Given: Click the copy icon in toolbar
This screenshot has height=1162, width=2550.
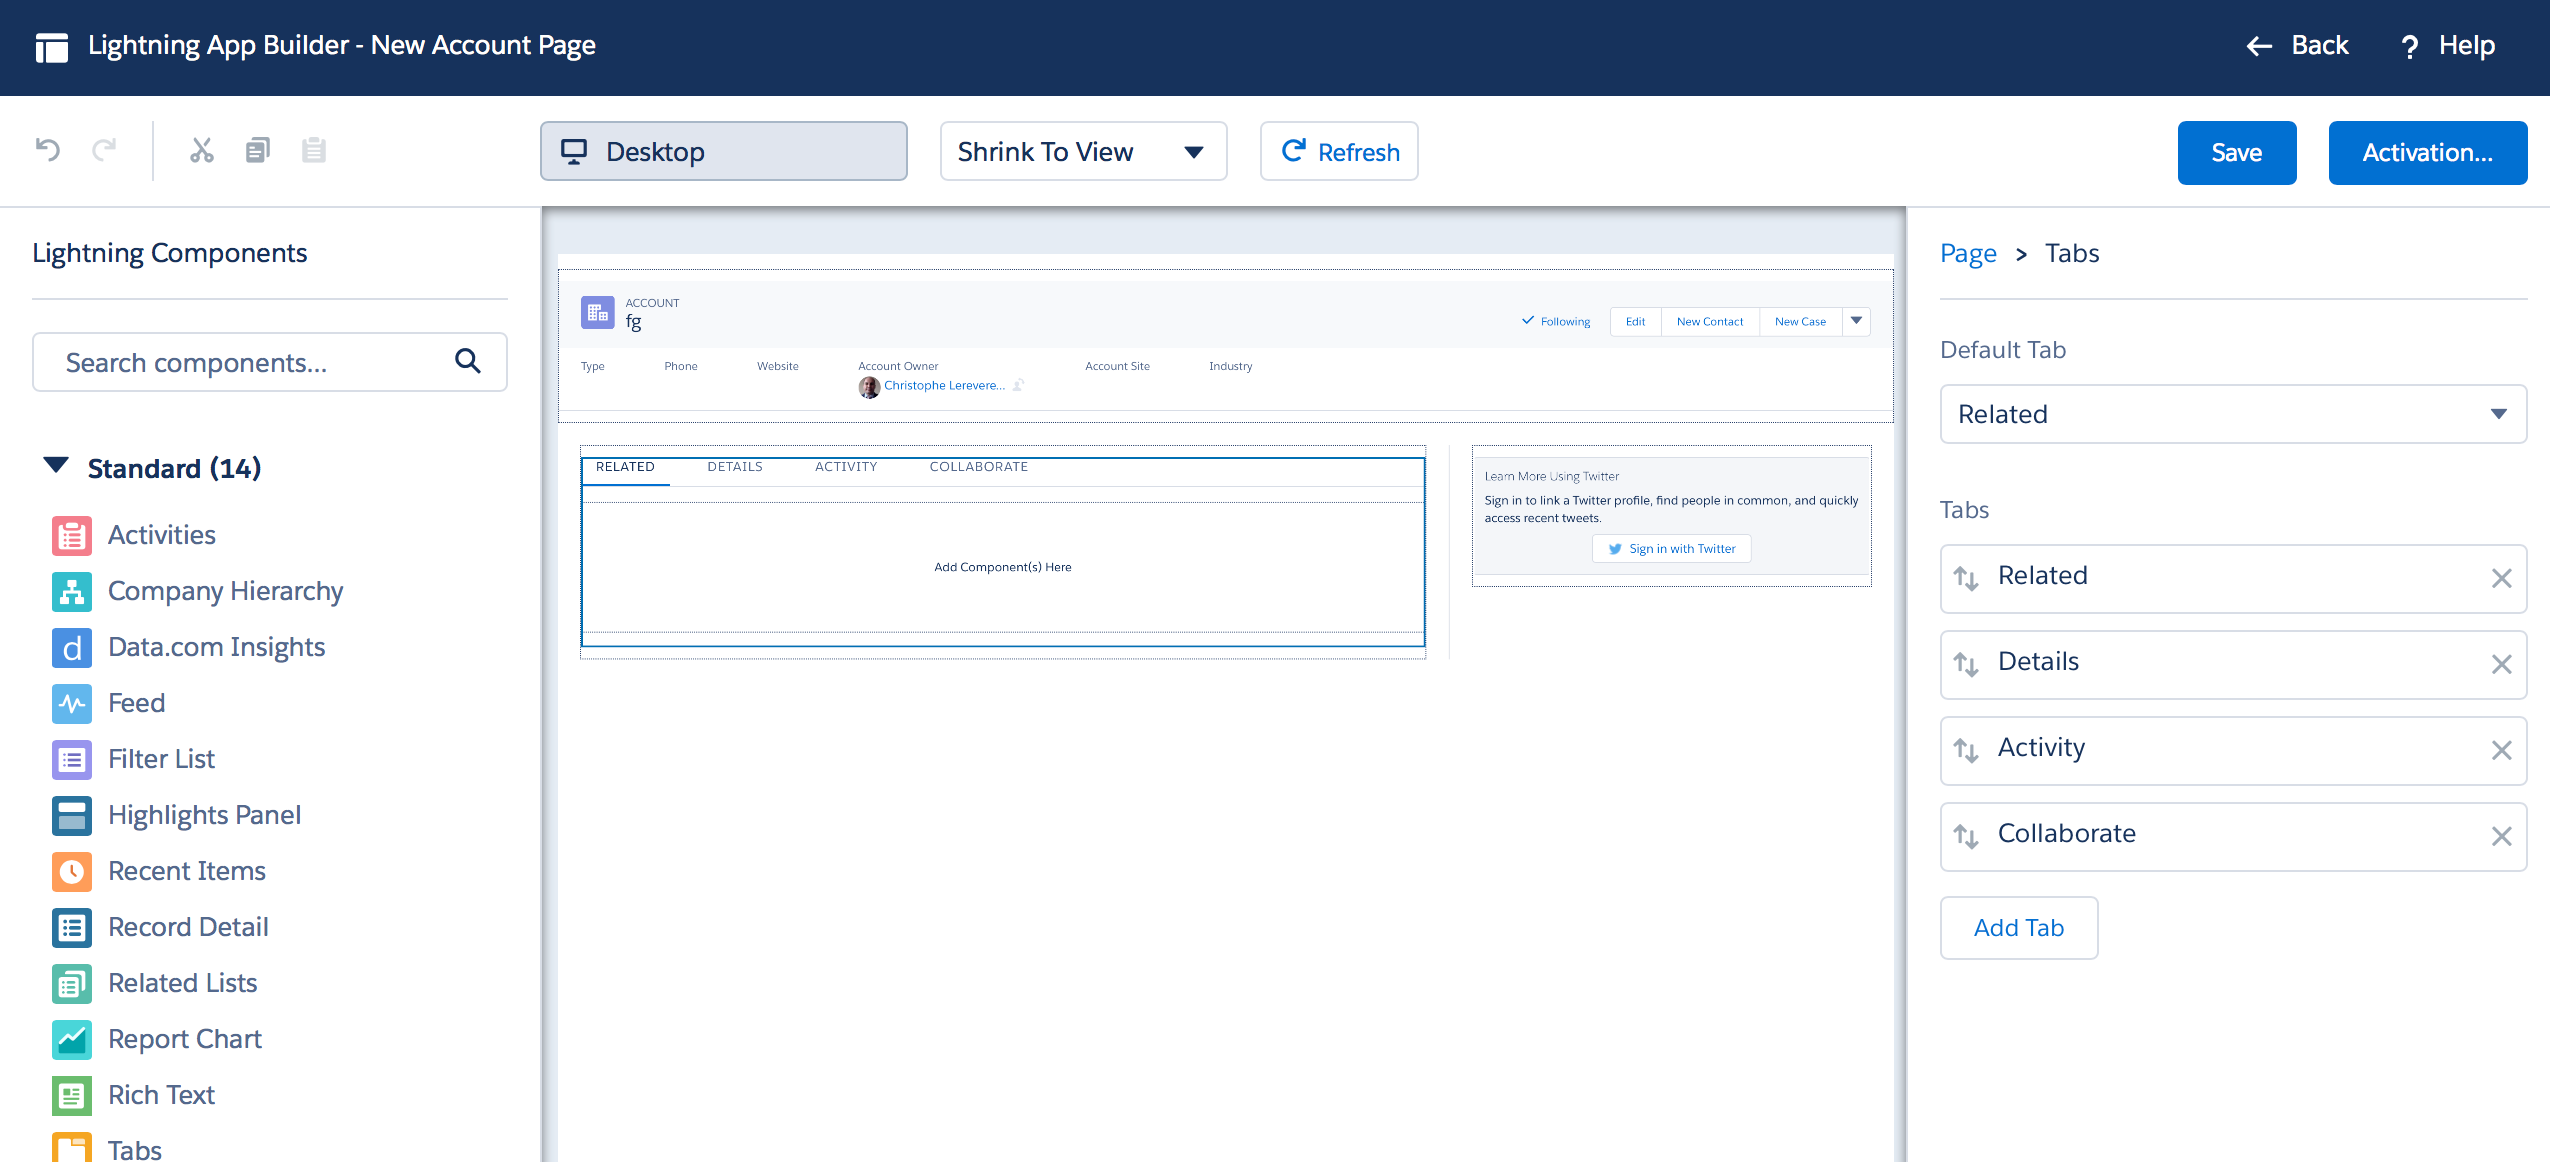Looking at the screenshot, I should tap(258, 150).
